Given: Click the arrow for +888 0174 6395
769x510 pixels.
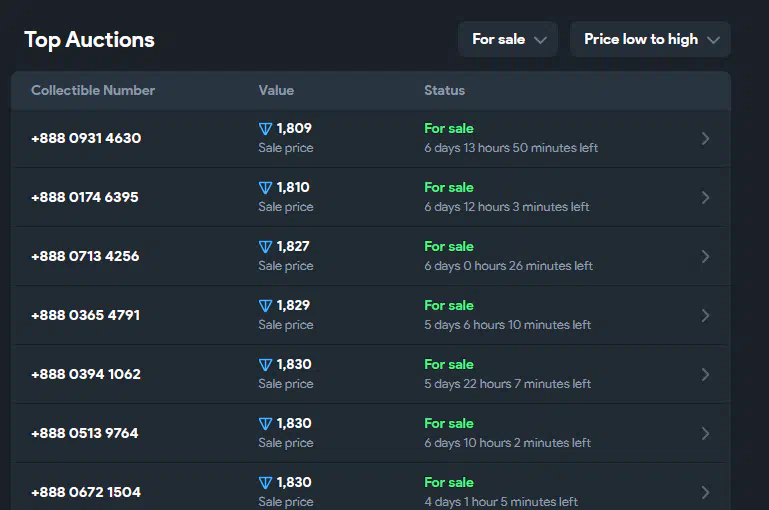Looking at the screenshot, I should click(705, 197).
